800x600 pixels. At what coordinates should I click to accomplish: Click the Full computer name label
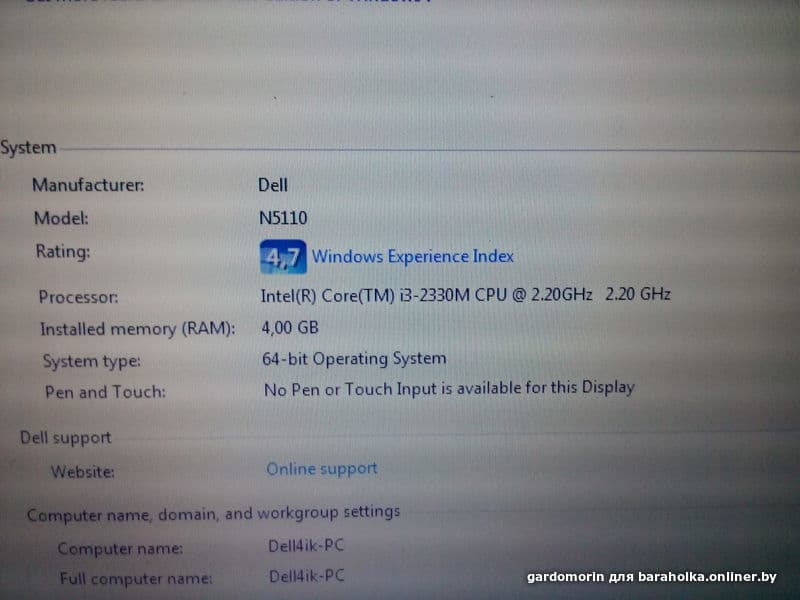click(x=136, y=579)
